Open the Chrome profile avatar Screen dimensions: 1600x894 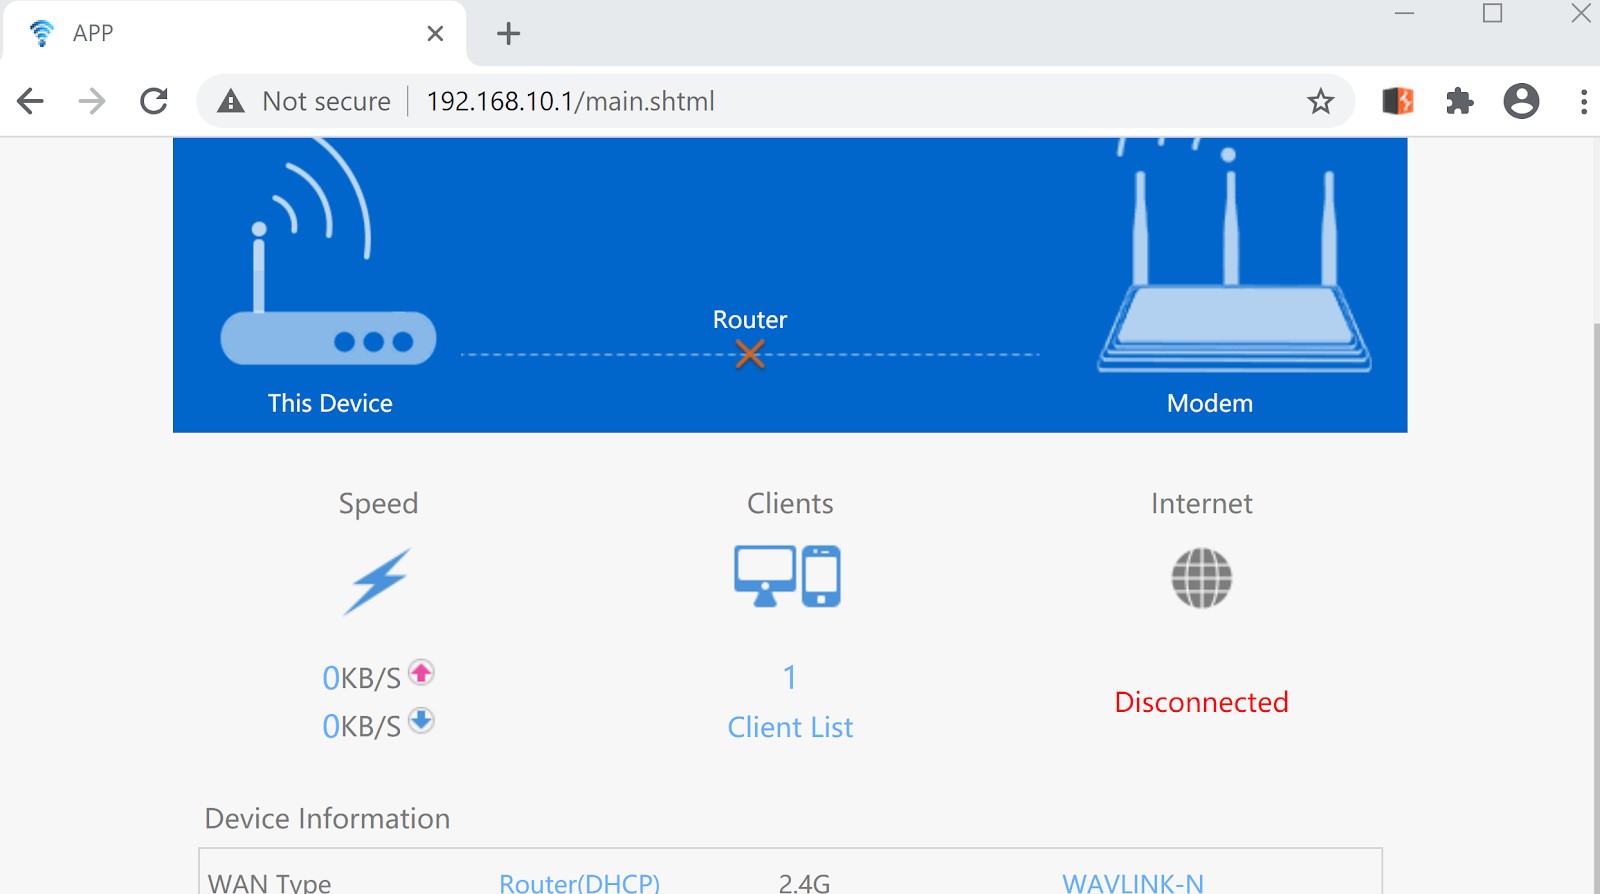[x=1521, y=101]
